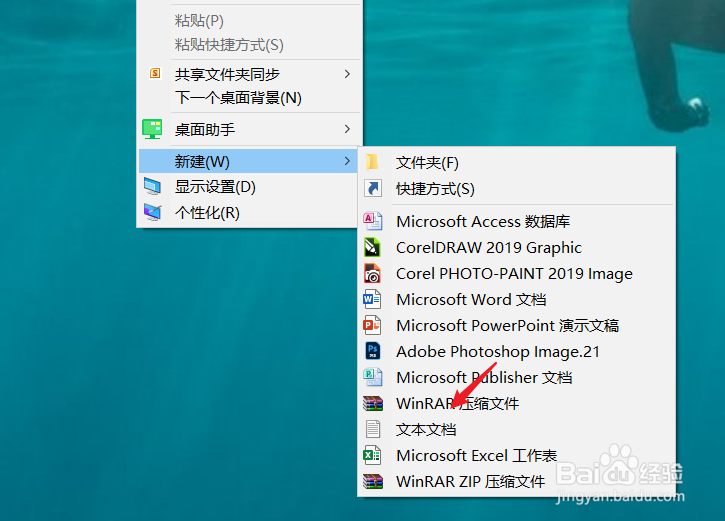Select 共享文件夹同步 menu item
The image size is (725, 521).
click(x=249, y=74)
